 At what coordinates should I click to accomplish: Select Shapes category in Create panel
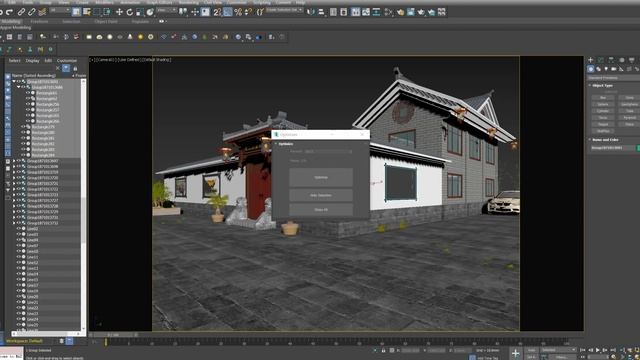(x=598, y=69)
